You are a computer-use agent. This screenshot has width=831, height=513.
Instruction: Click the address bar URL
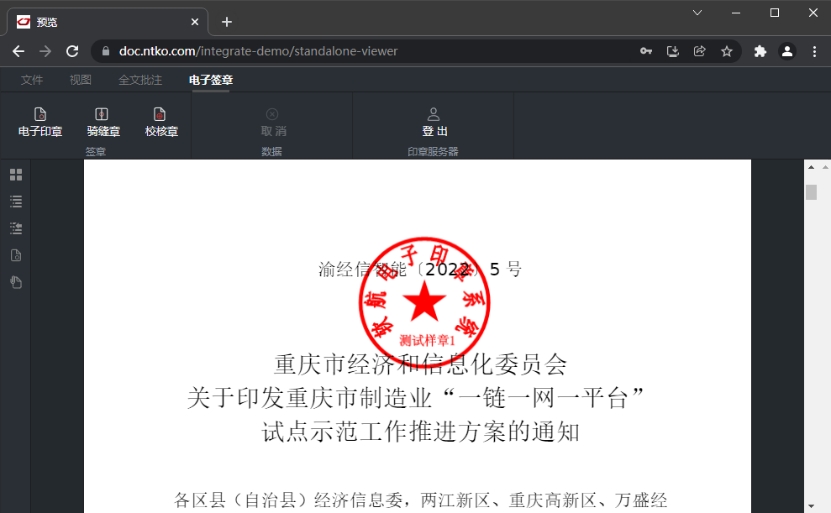pos(258,51)
